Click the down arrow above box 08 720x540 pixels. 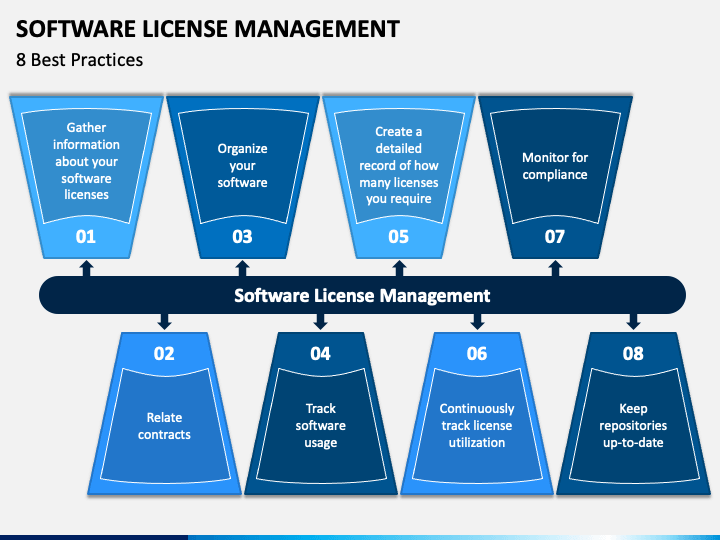tap(633, 321)
